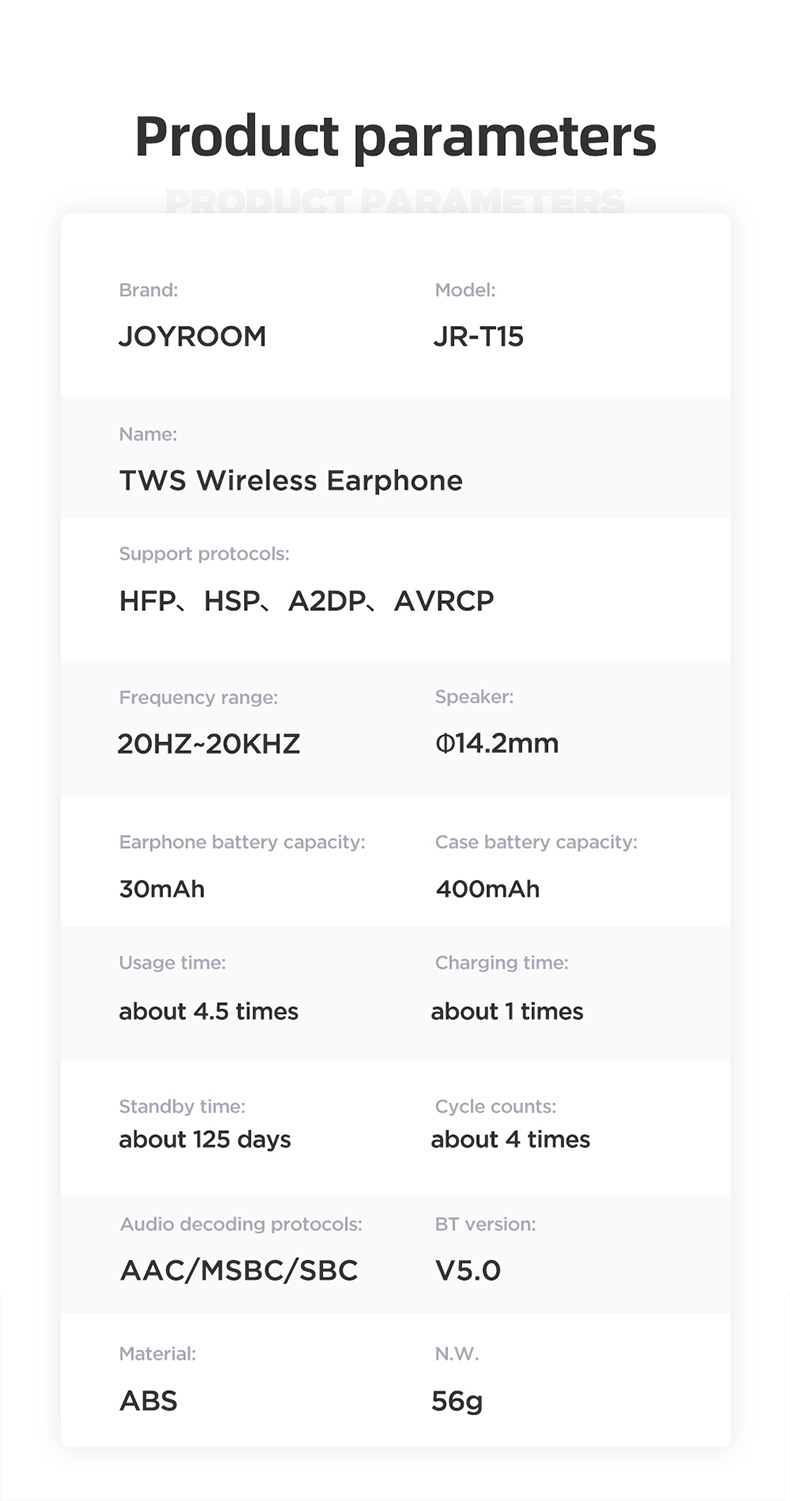
Task: Click the 56g net weight value
Action: [457, 1402]
